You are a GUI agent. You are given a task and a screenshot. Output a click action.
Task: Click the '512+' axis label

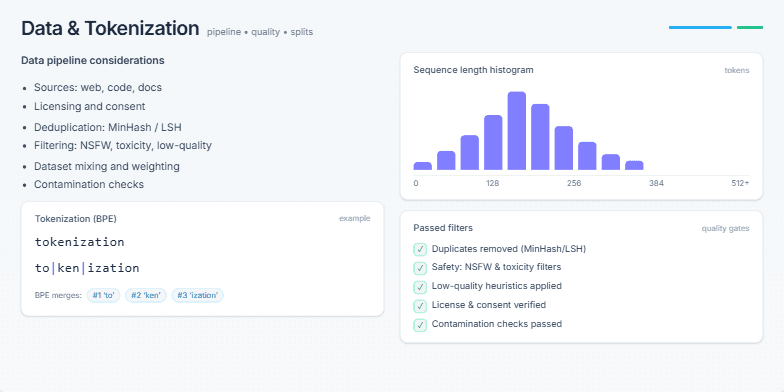pyautogui.click(x=740, y=184)
